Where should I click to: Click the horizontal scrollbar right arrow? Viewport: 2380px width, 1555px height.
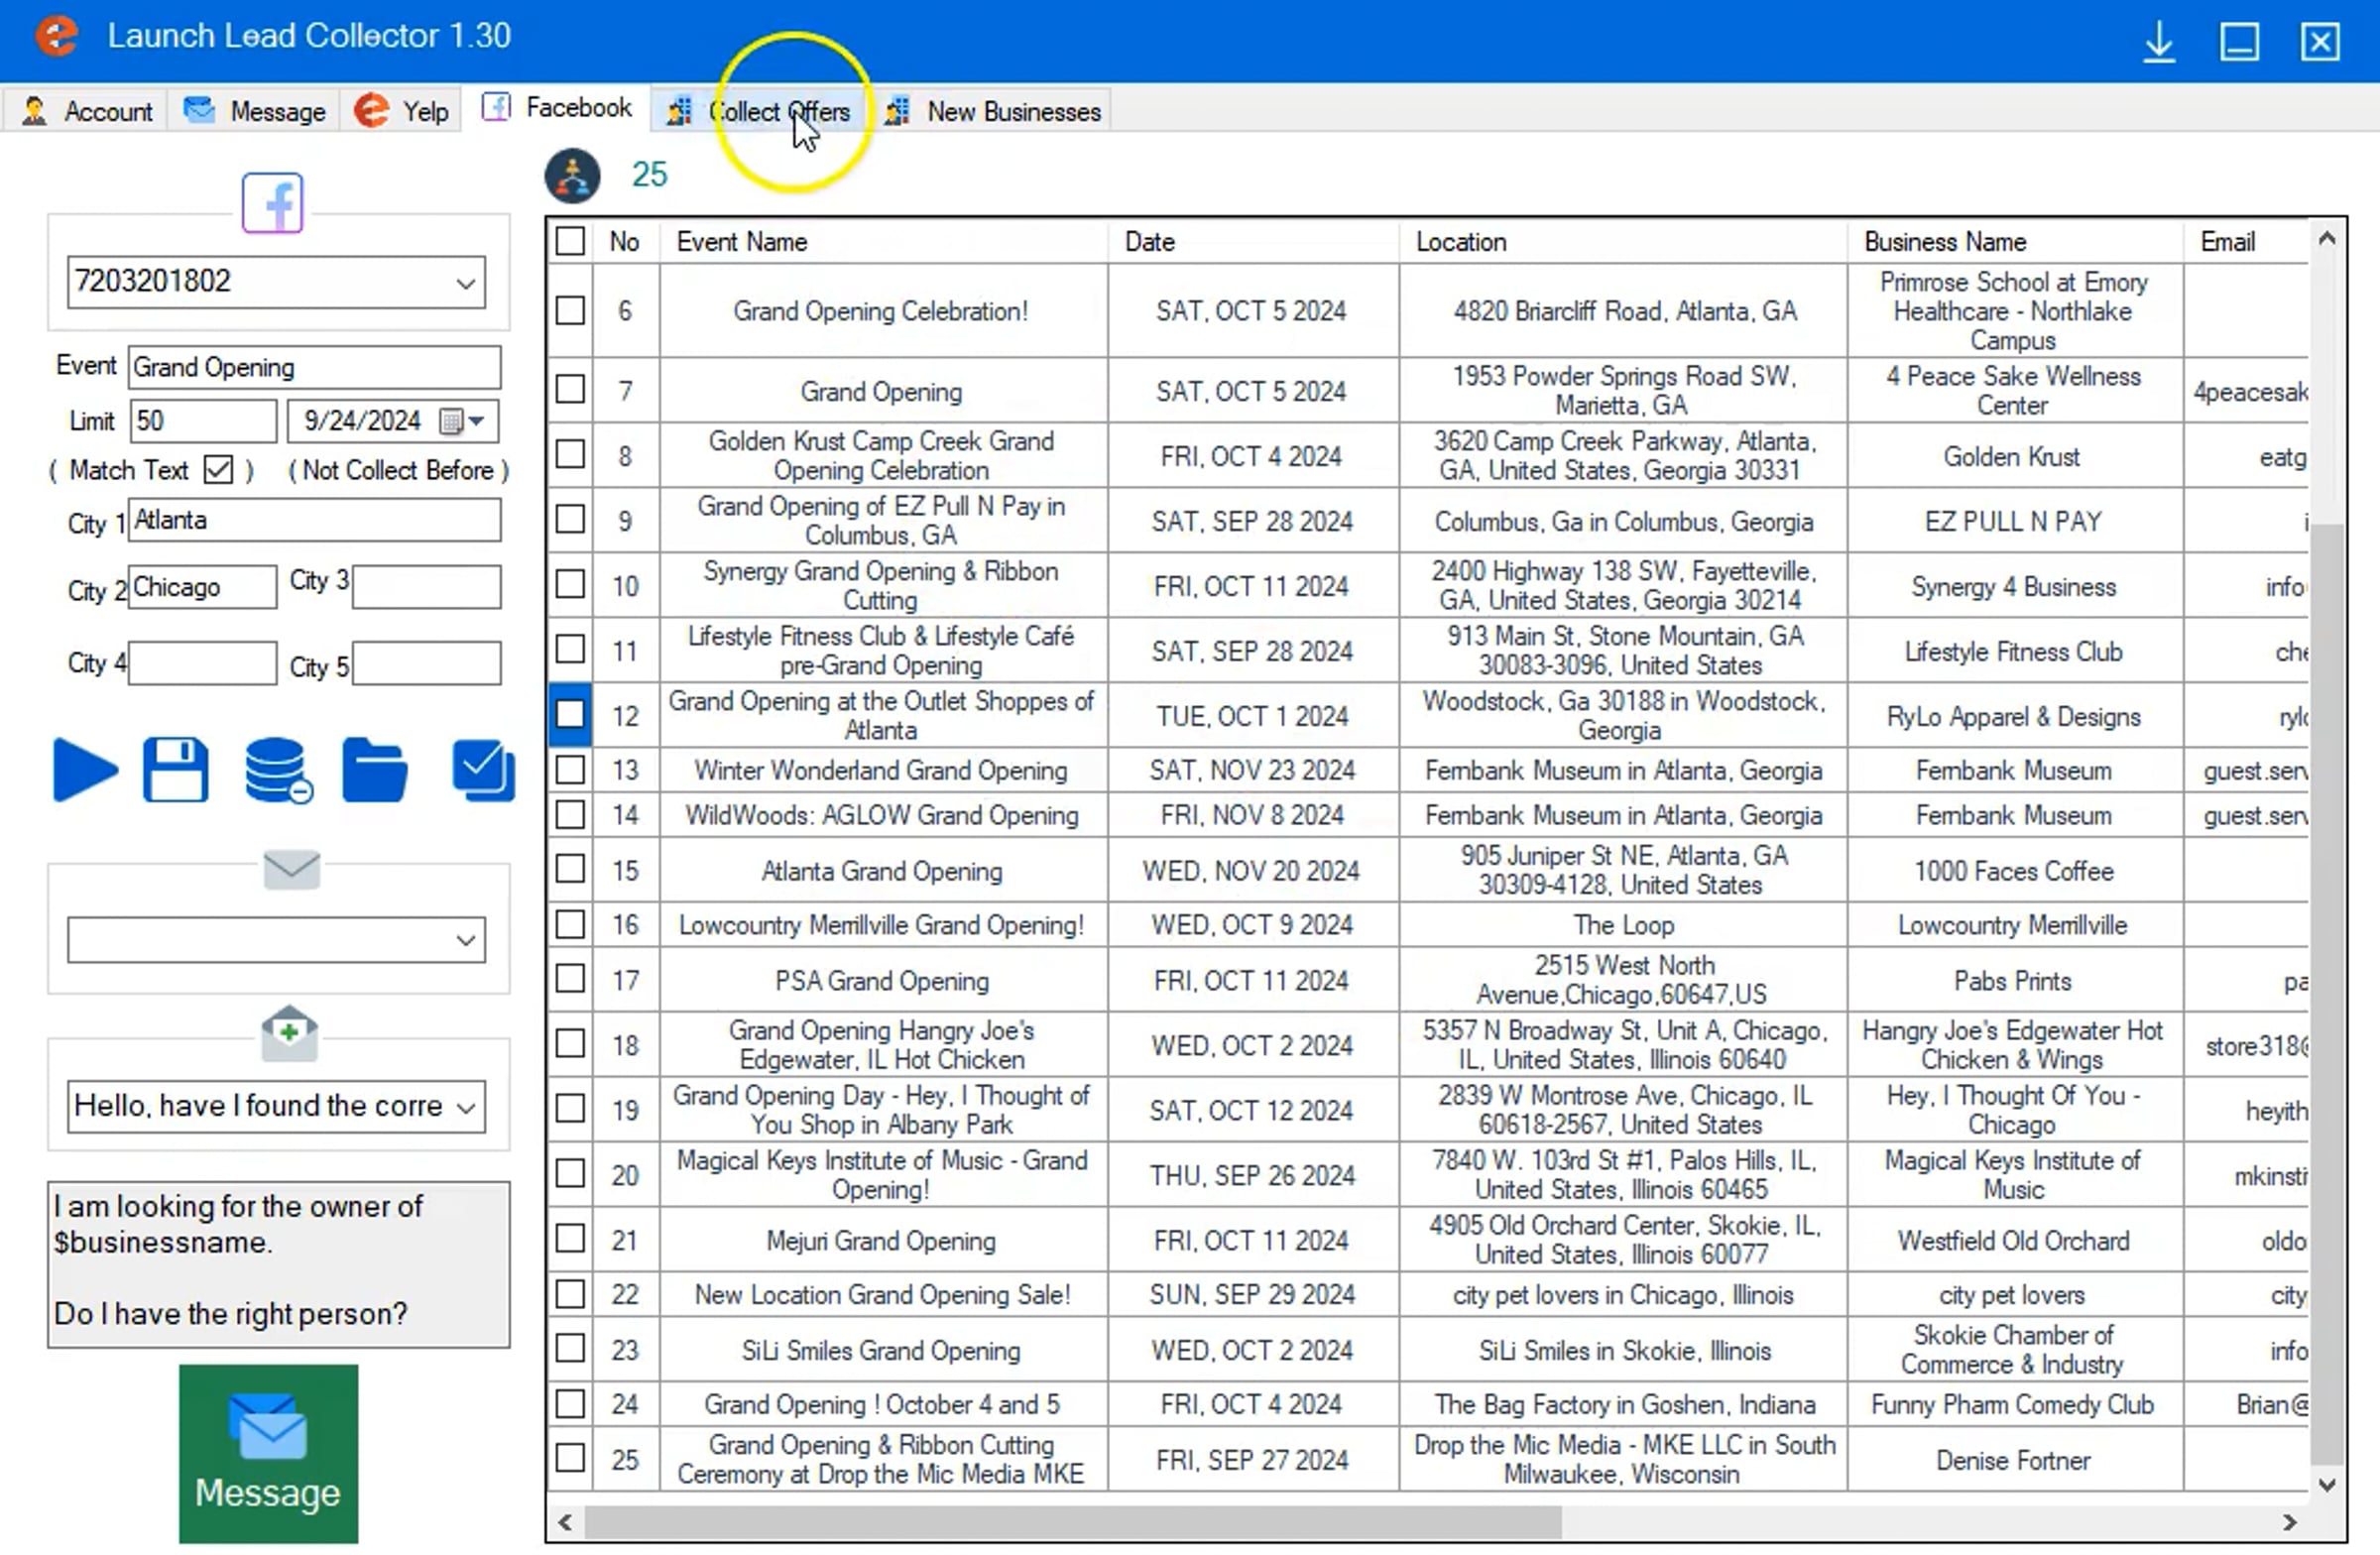click(2289, 1523)
